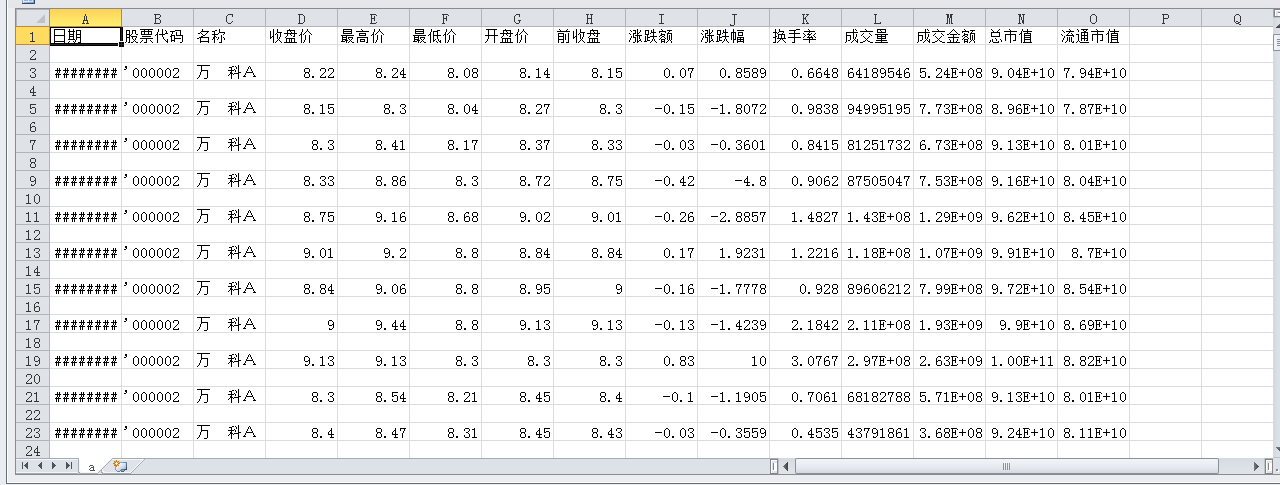Select cell with value -4.8
Viewport: 1280px width, 485px height.
(x=733, y=181)
